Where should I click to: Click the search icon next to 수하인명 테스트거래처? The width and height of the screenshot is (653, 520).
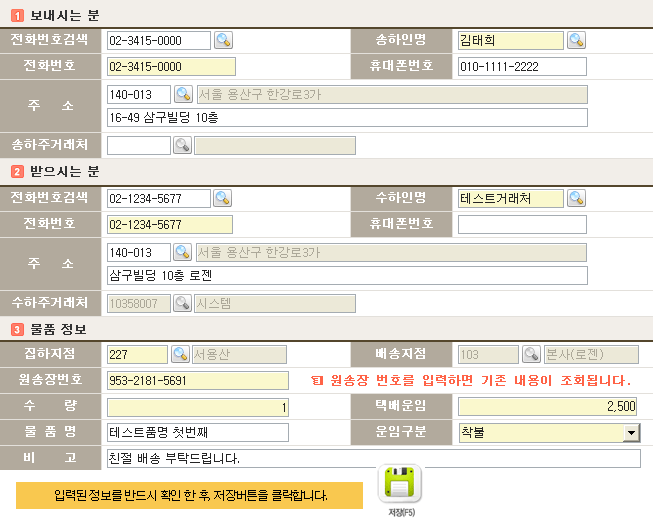coord(576,198)
